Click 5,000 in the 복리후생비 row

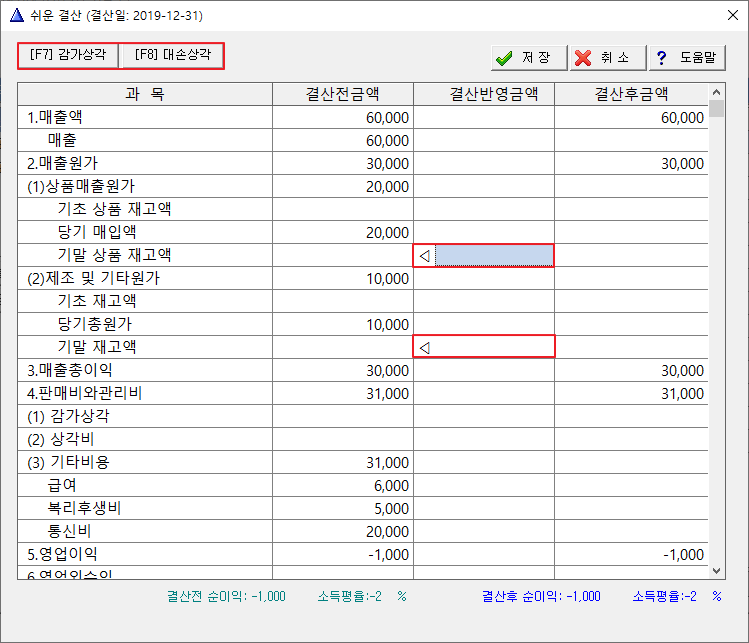tap(391, 509)
